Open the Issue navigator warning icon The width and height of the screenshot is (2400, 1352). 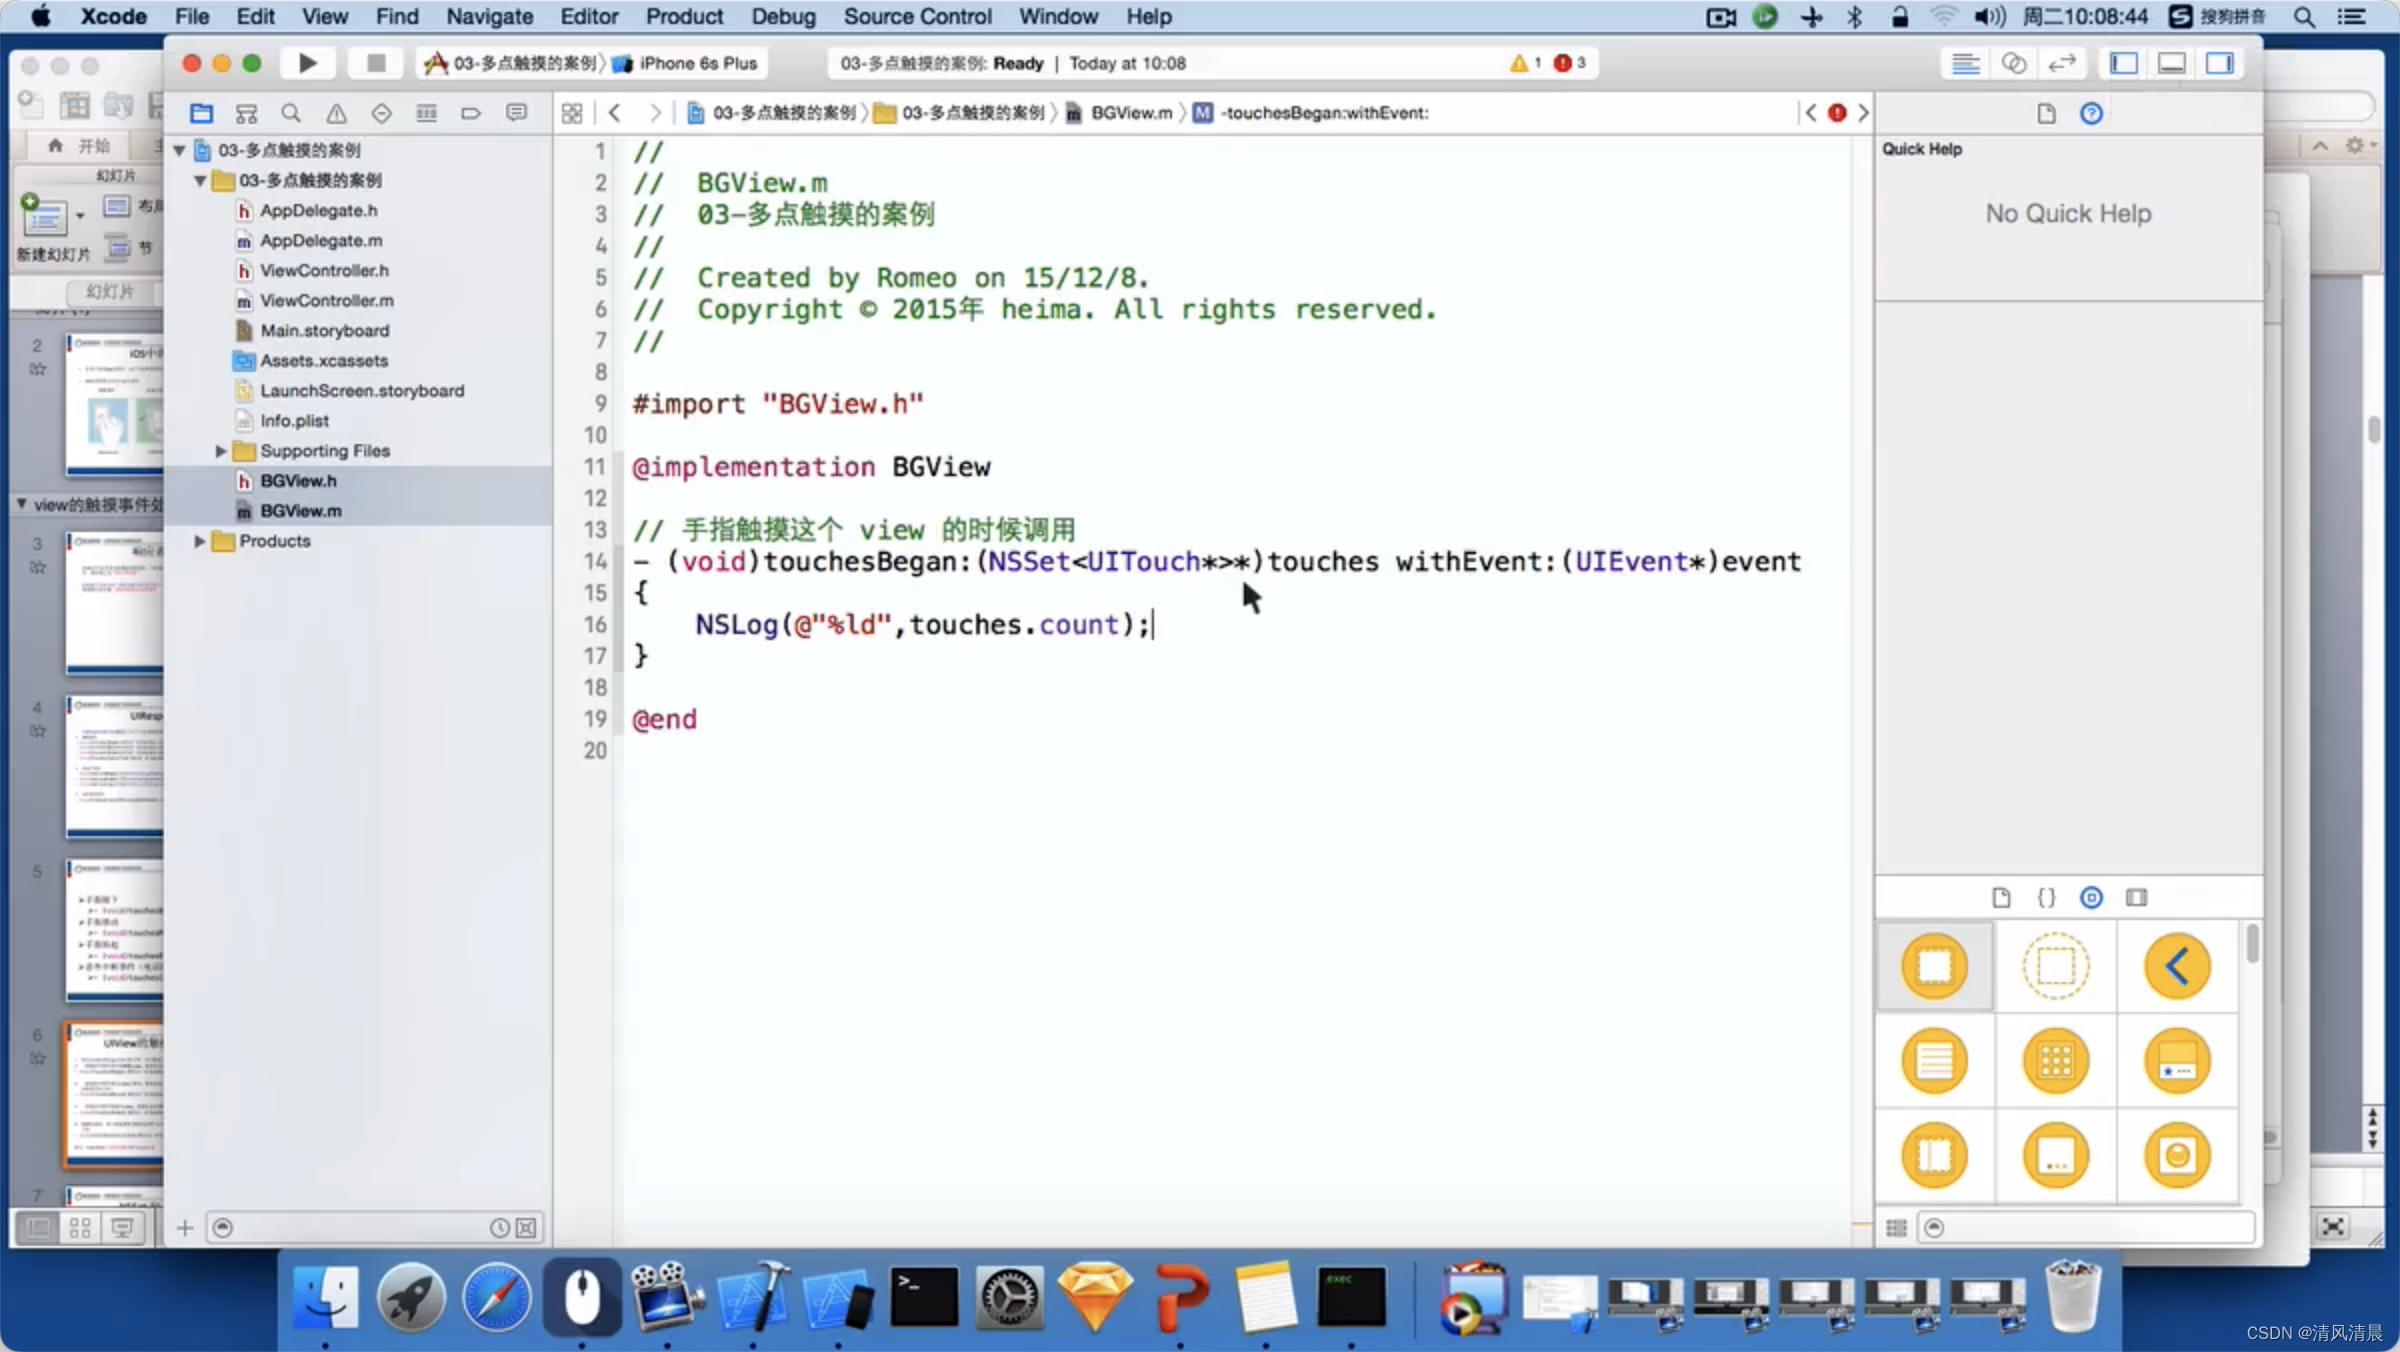click(336, 113)
